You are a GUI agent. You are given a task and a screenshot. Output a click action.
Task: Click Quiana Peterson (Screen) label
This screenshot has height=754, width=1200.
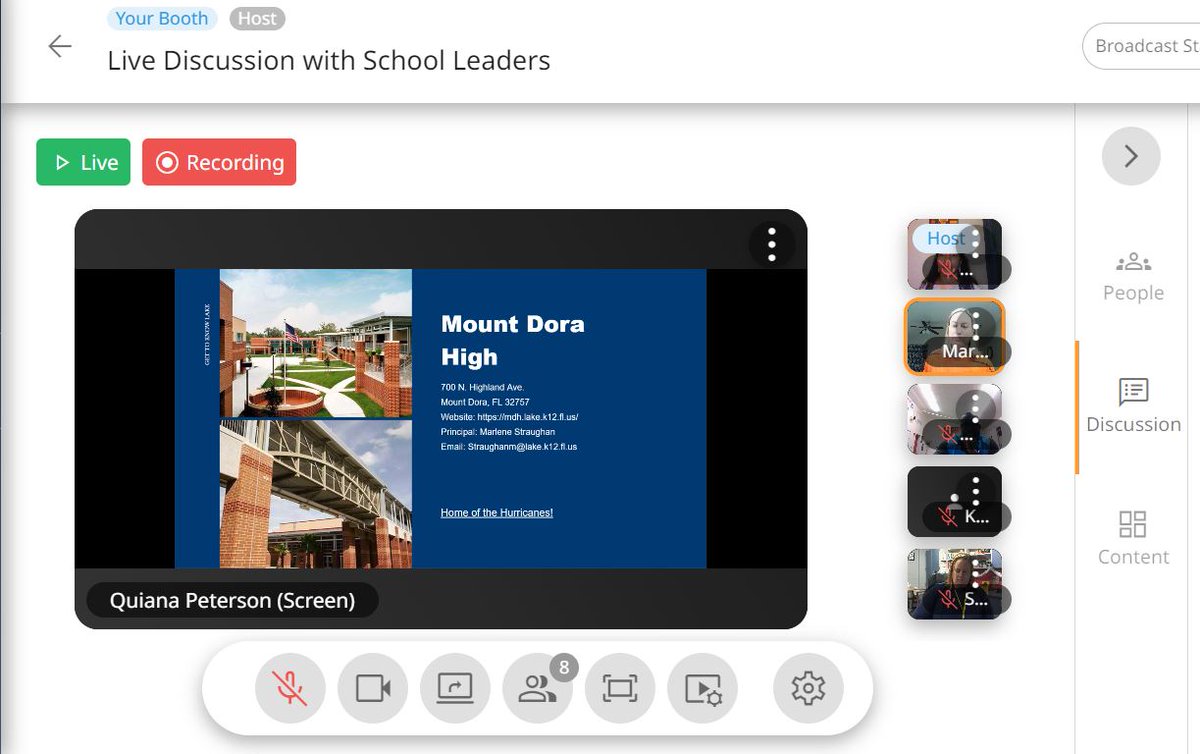click(232, 600)
